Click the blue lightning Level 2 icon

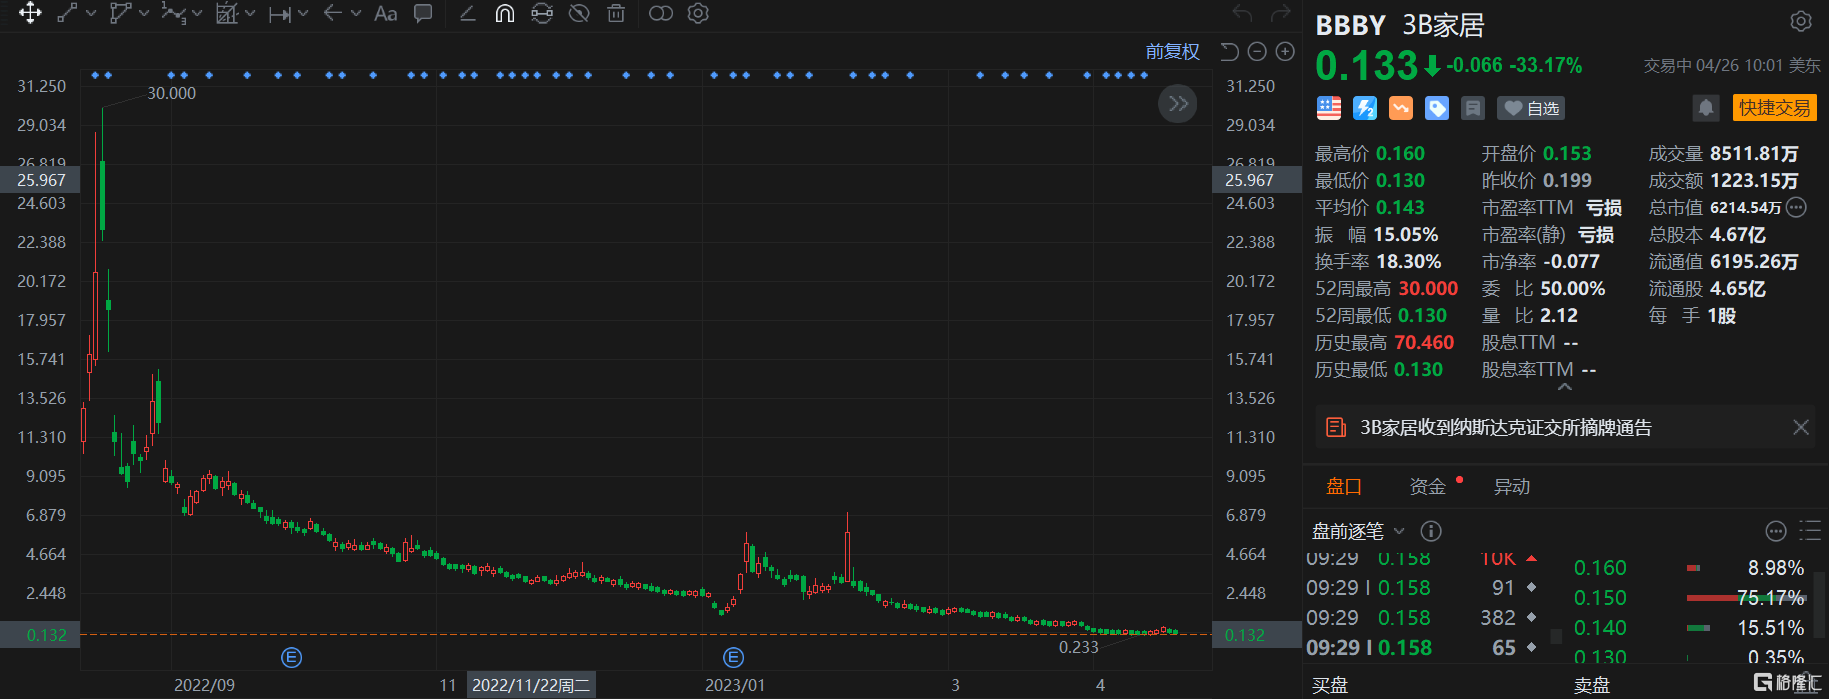pos(1365,108)
